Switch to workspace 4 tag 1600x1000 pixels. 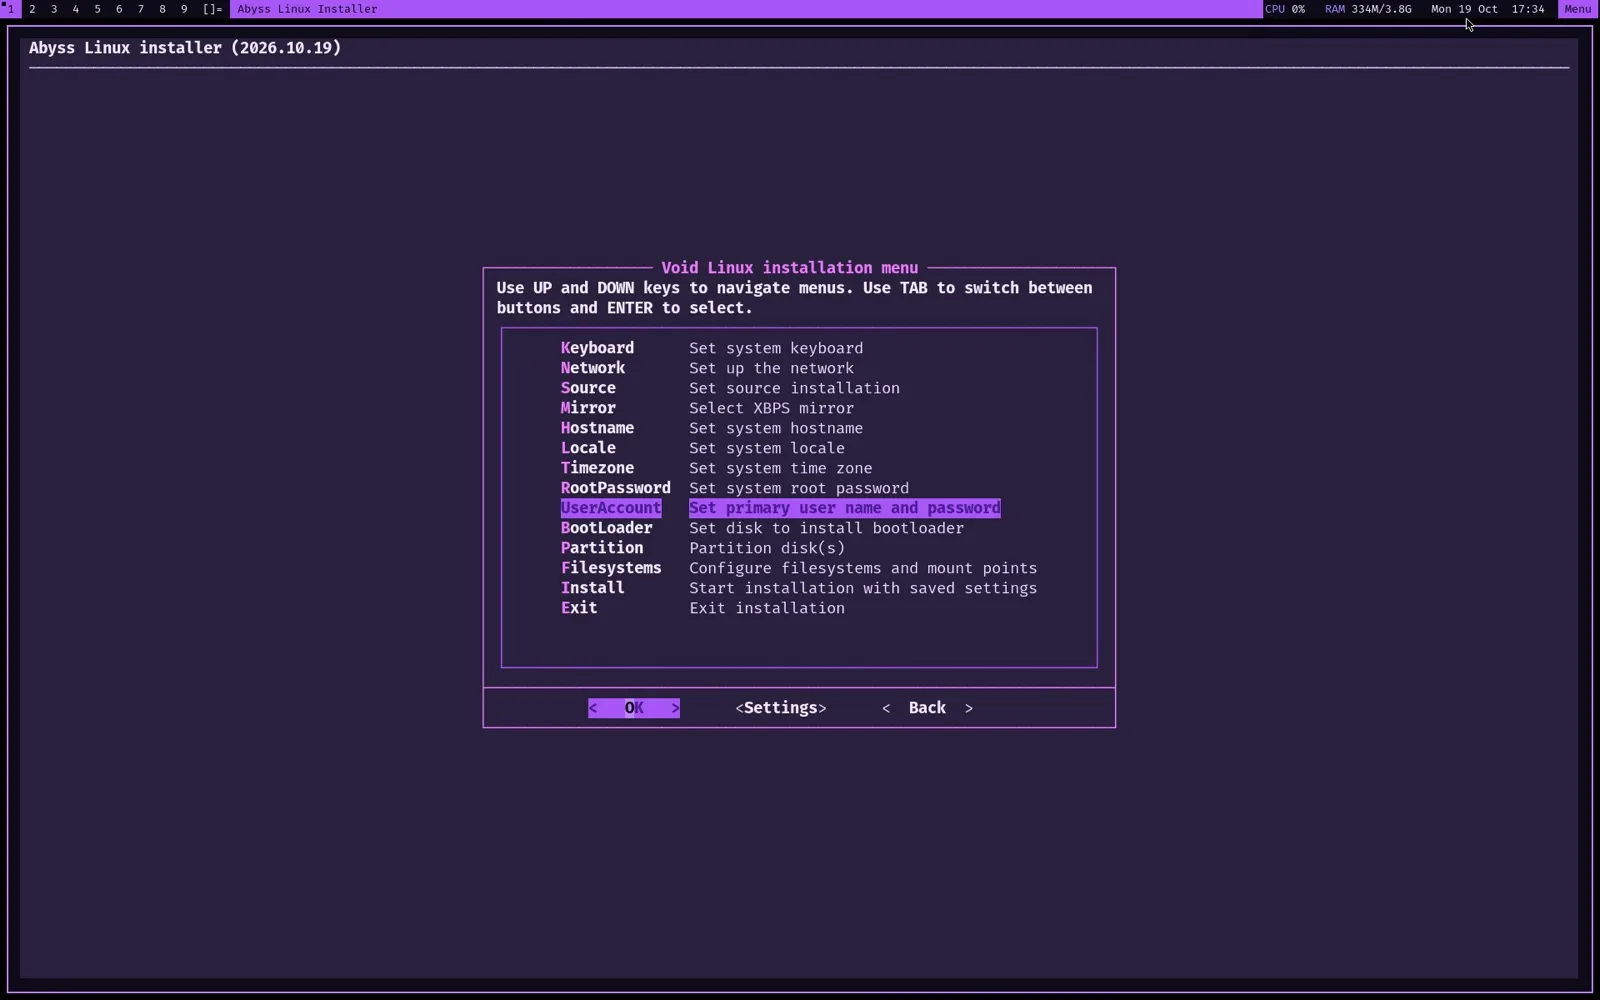point(75,9)
